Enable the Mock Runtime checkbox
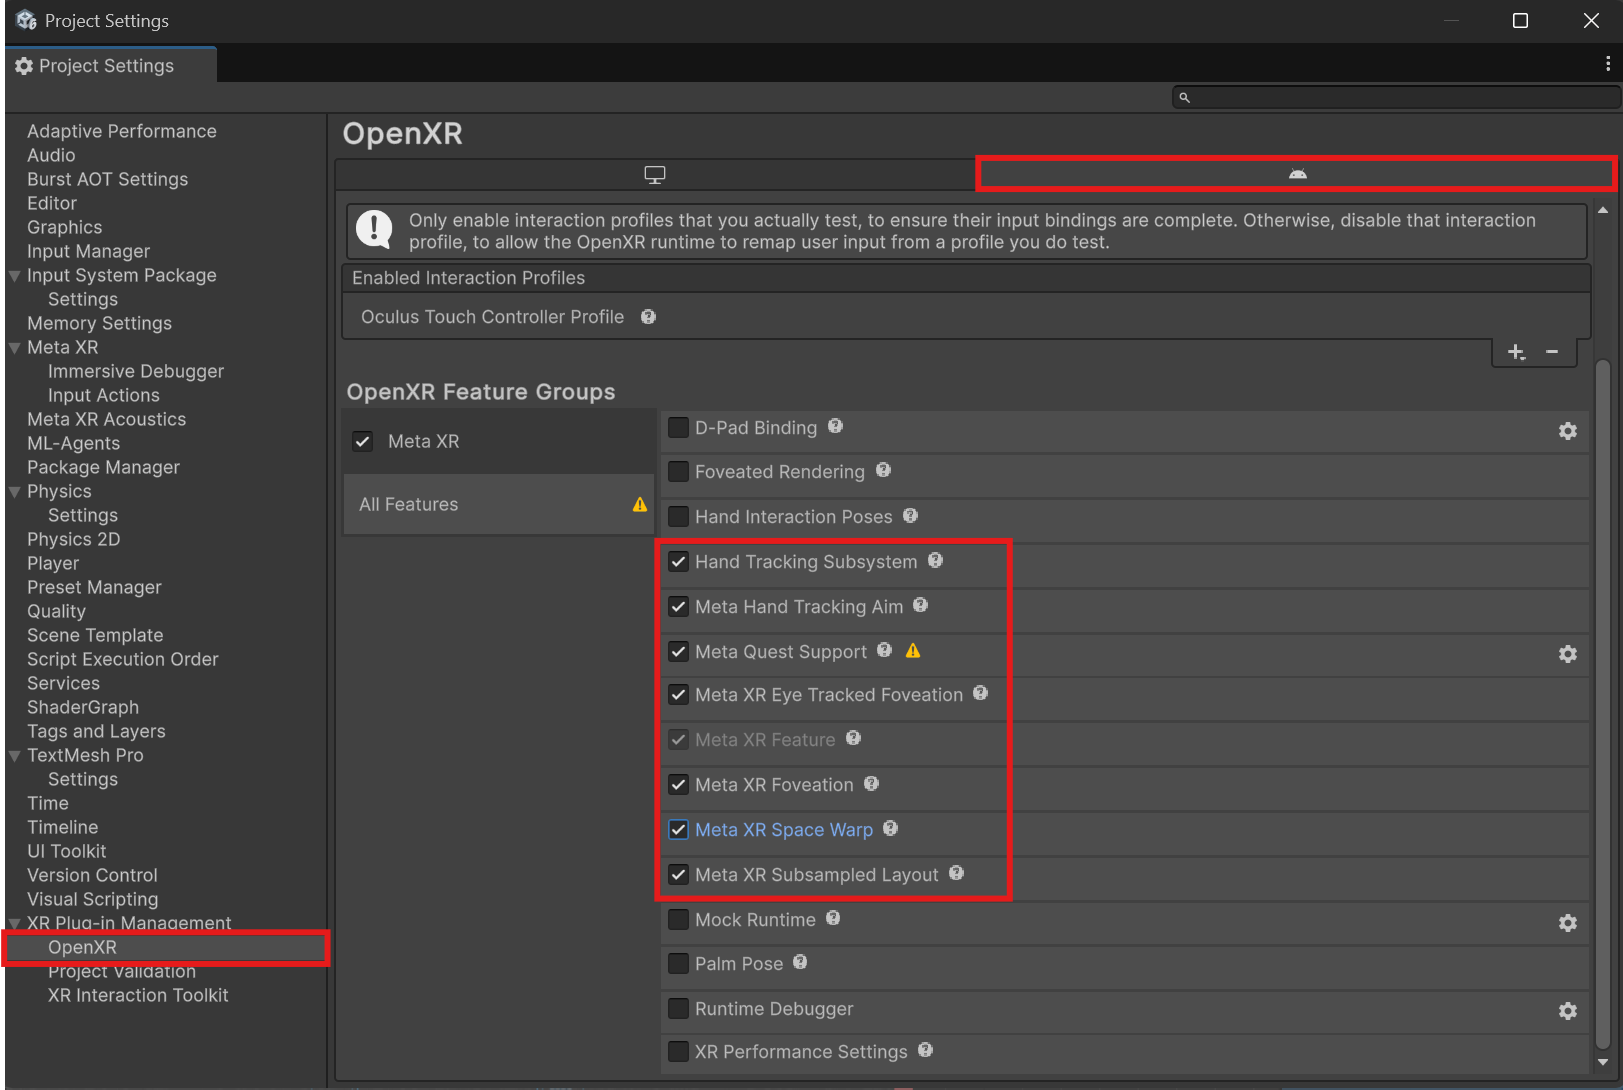 click(x=678, y=919)
